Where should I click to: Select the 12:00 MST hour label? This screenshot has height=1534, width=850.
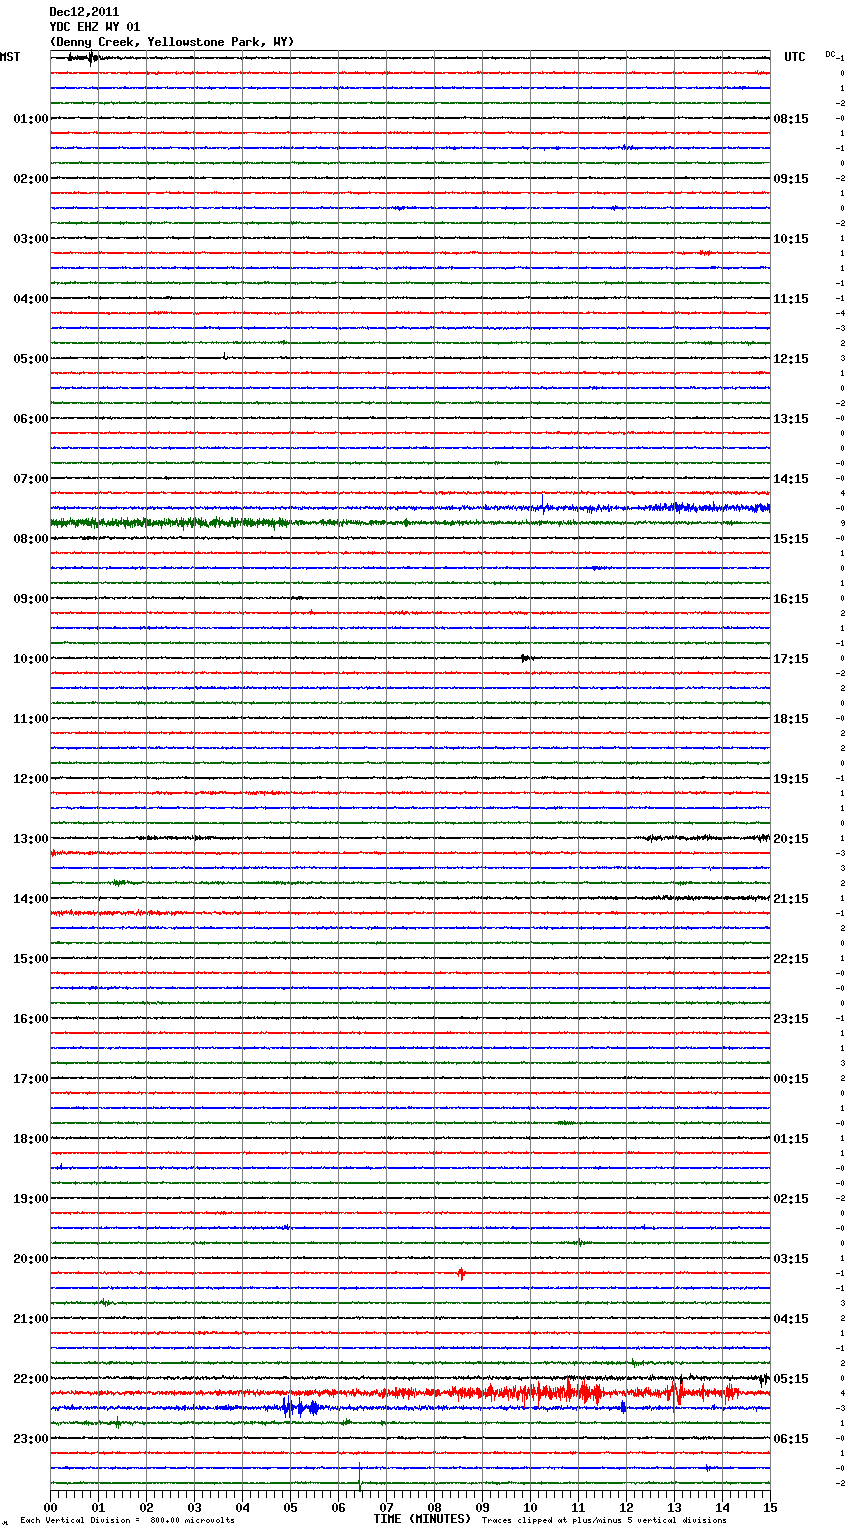(31, 779)
